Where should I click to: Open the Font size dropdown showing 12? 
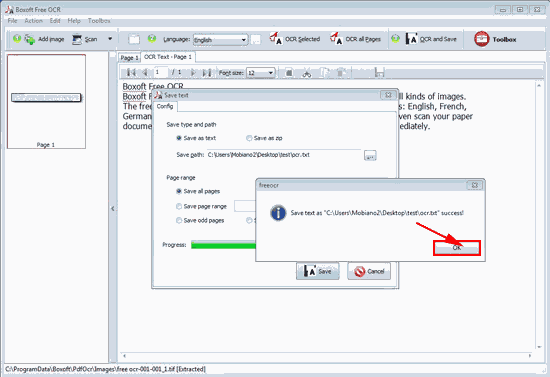coord(261,73)
